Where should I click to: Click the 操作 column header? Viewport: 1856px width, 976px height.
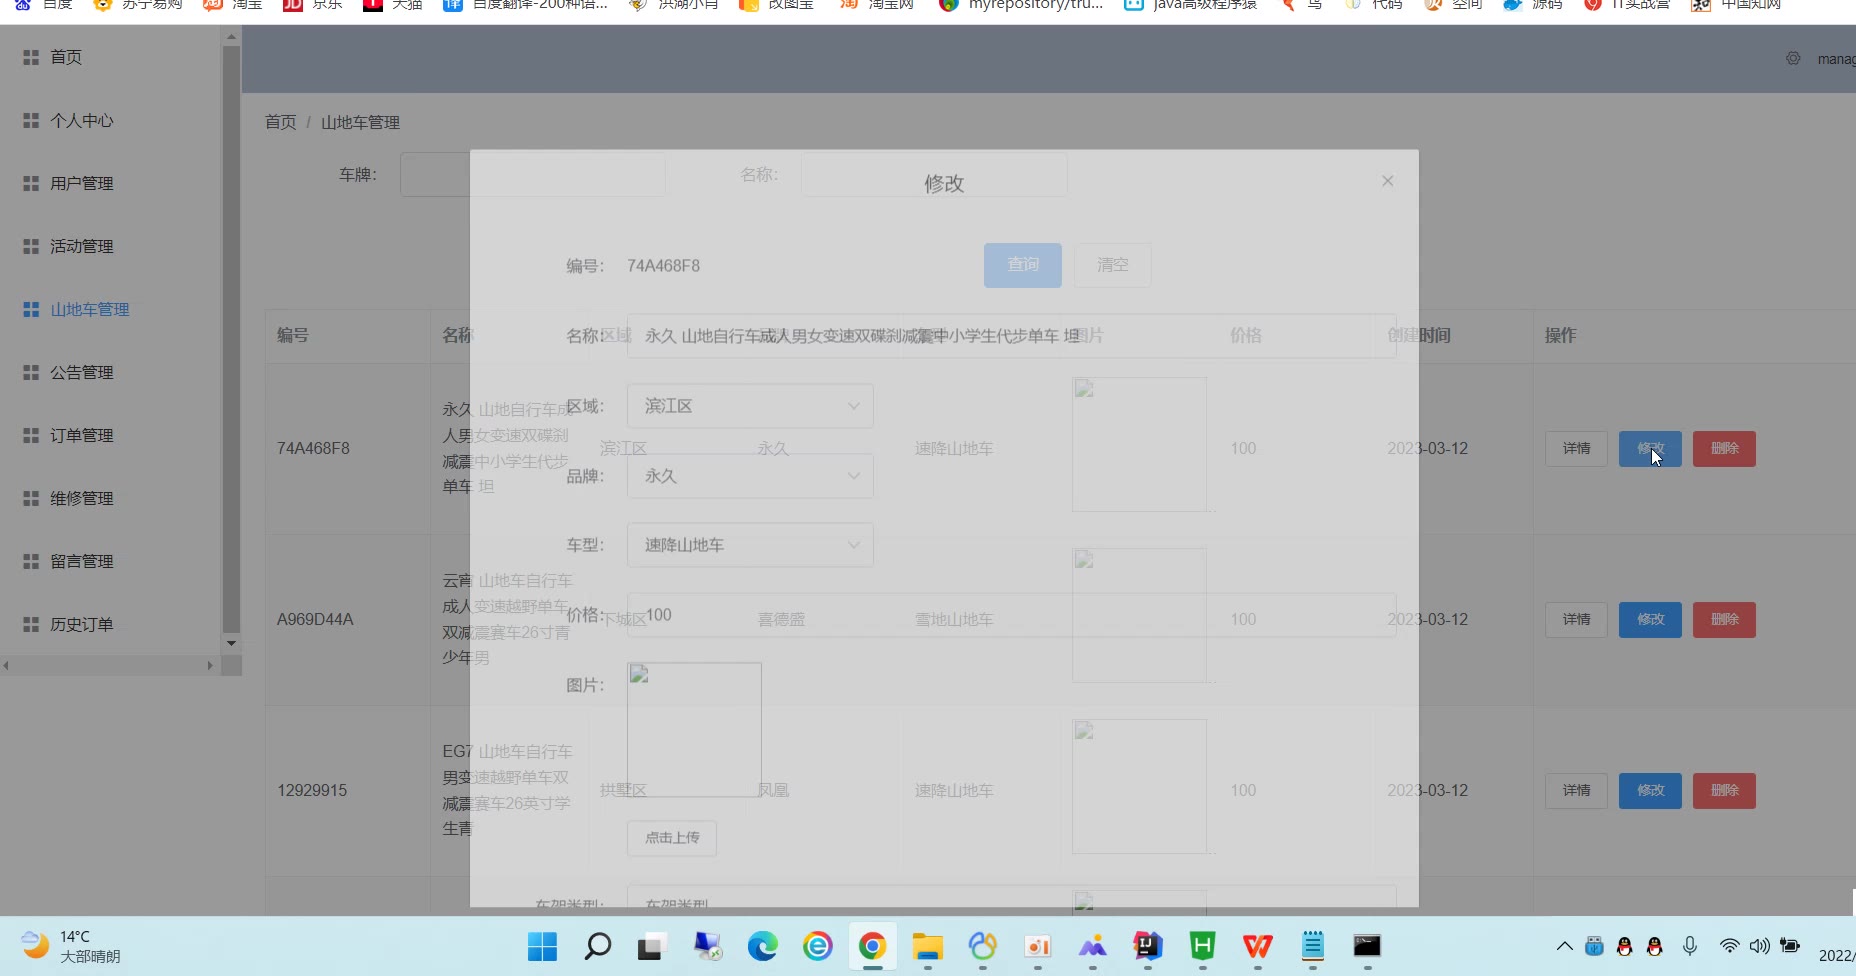pos(1560,336)
